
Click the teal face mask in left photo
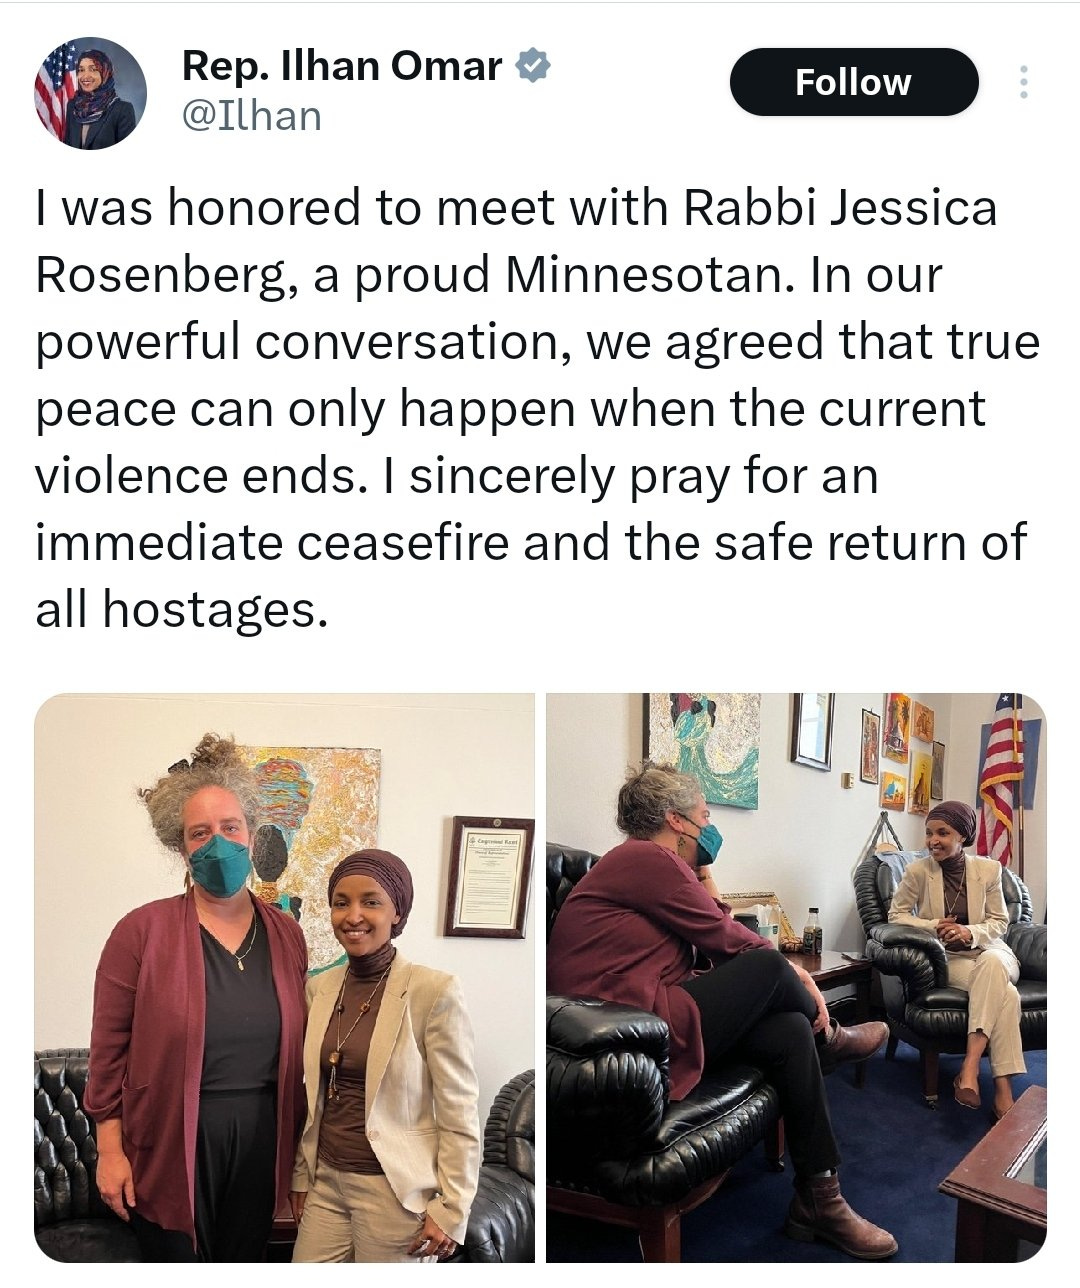(221, 865)
